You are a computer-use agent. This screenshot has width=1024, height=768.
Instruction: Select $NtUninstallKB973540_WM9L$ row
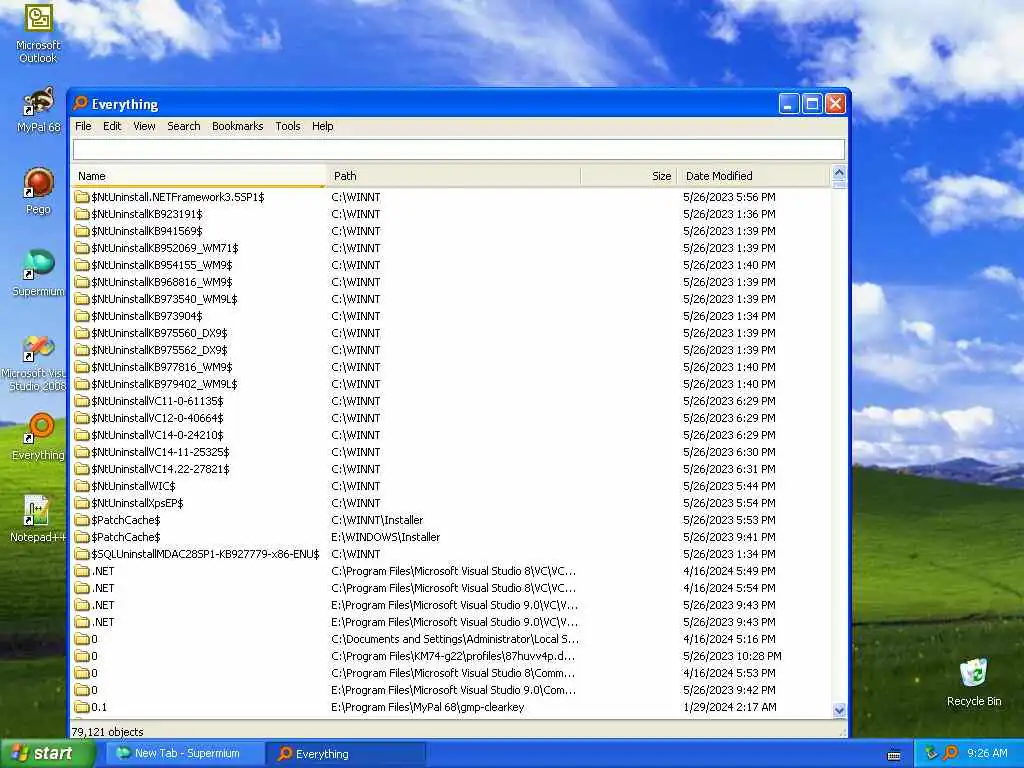coord(451,299)
